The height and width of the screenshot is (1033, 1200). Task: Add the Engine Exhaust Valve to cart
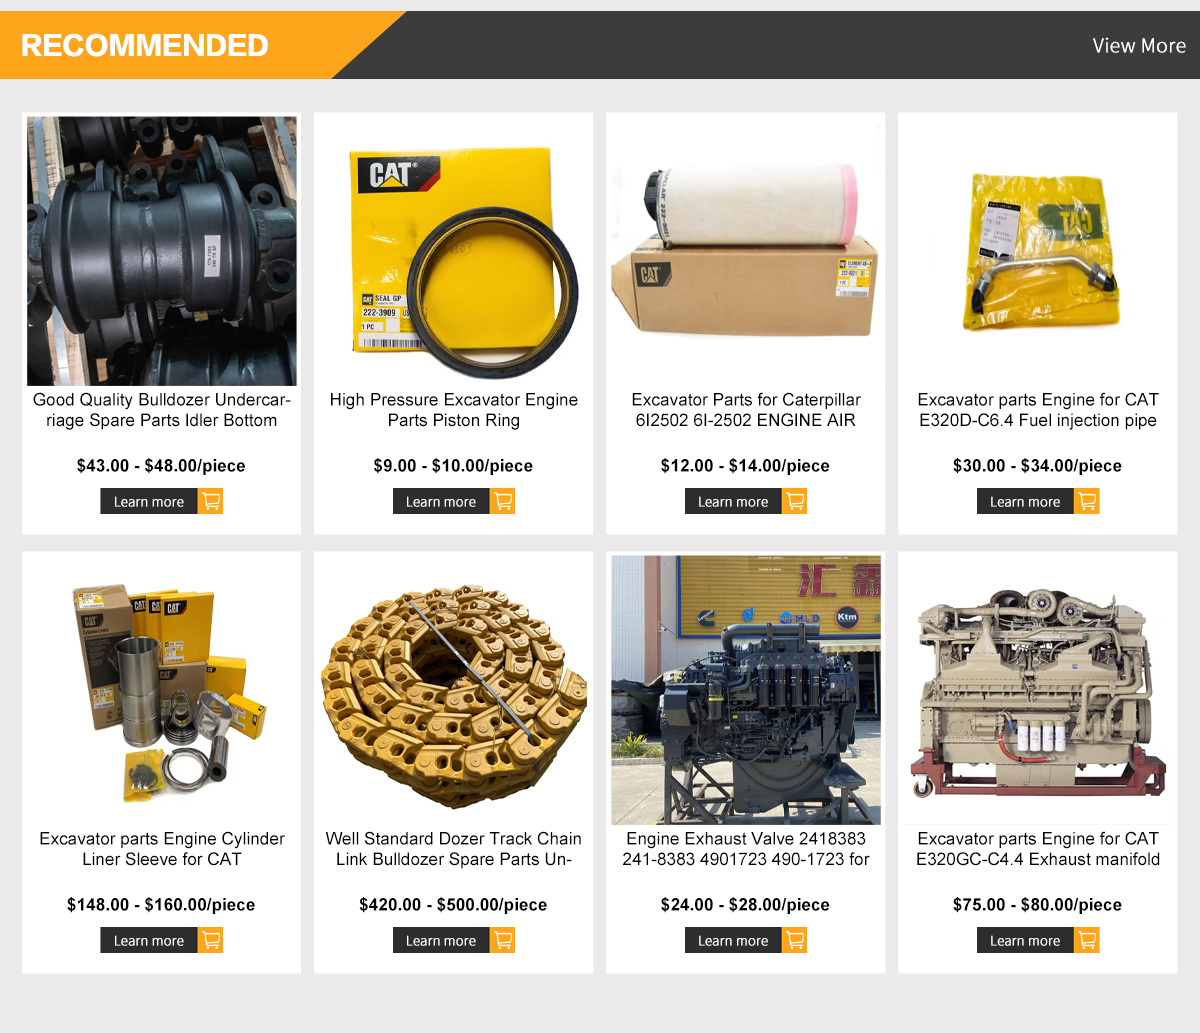click(795, 940)
